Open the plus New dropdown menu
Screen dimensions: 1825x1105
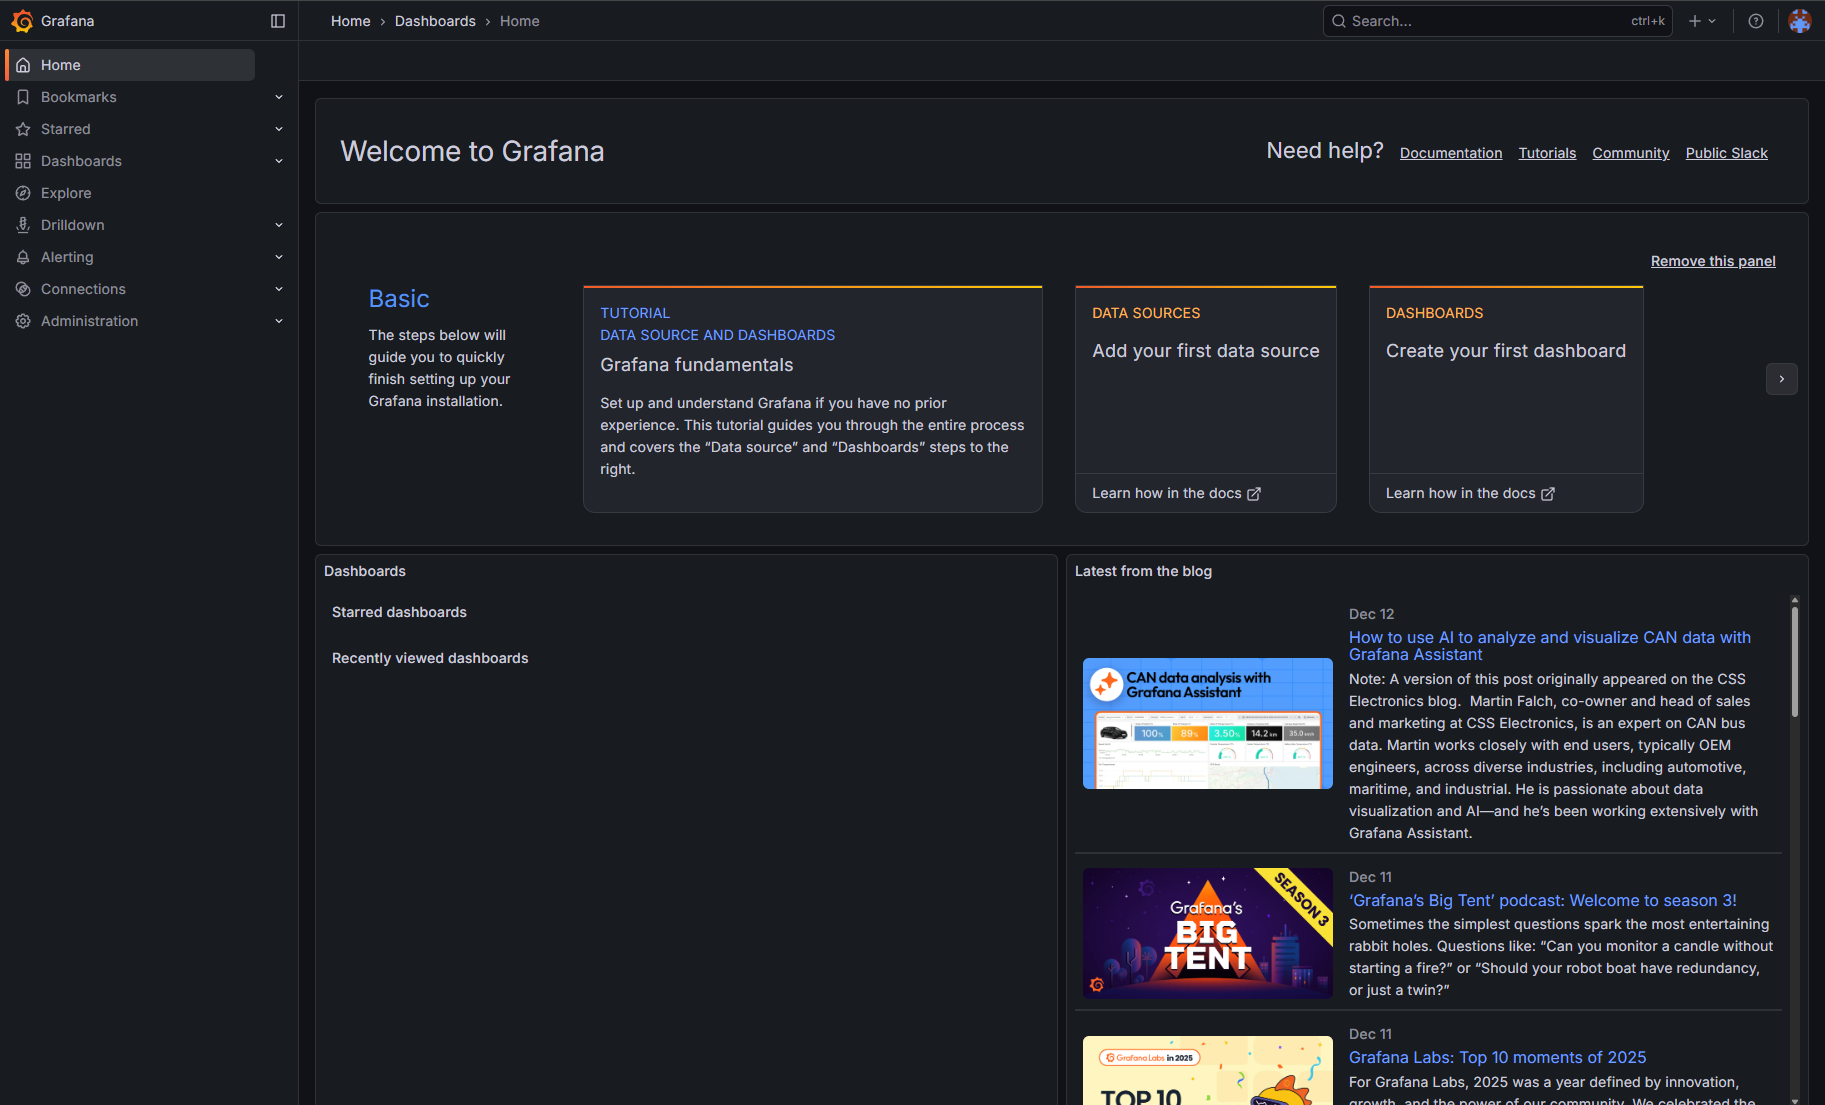pos(1701,21)
